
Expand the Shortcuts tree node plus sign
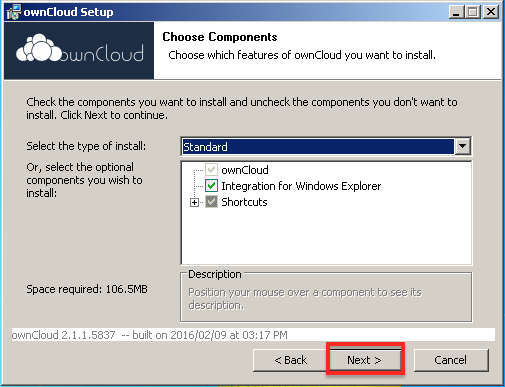[x=194, y=202]
